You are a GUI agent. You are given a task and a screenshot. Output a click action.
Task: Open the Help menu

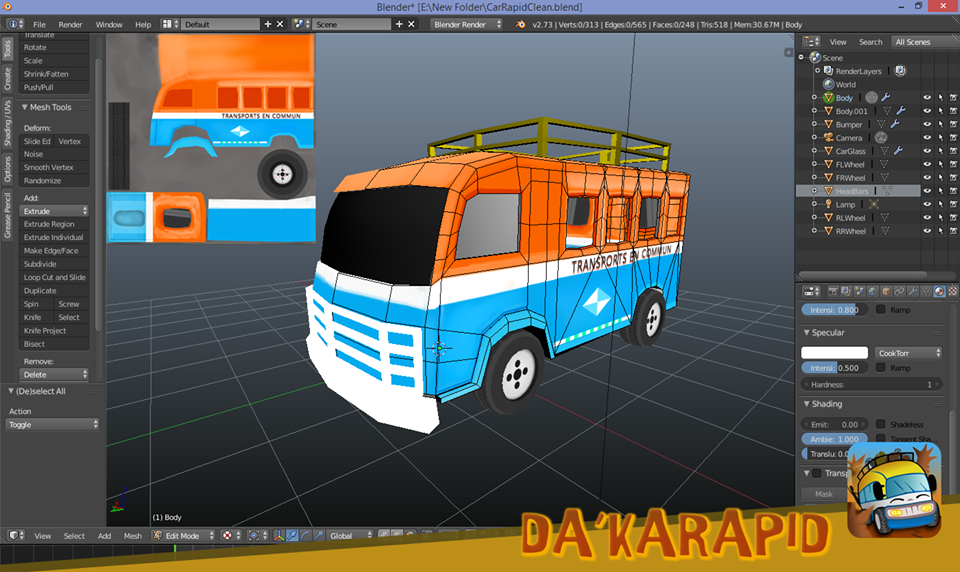click(143, 24)
